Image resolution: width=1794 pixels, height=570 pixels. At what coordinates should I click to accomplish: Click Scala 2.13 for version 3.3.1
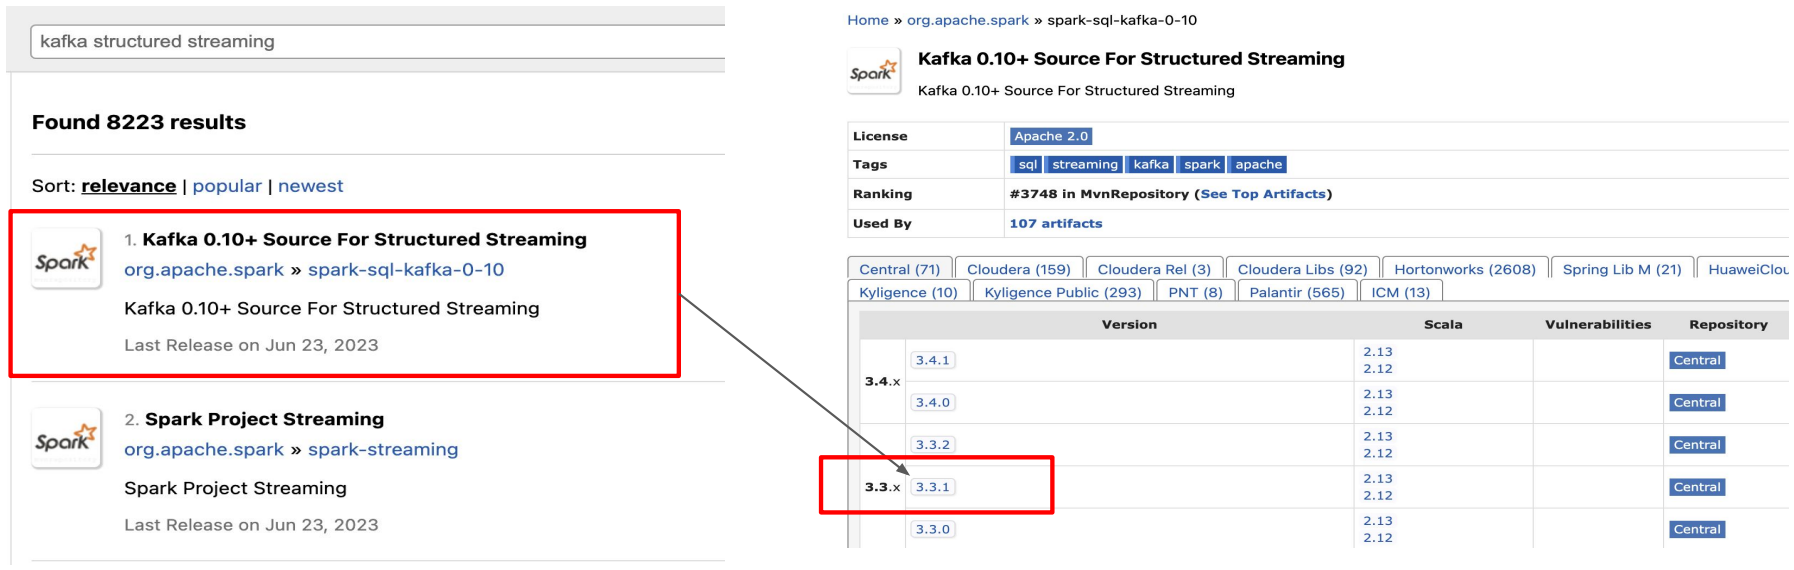click(x=1378, y=479)
